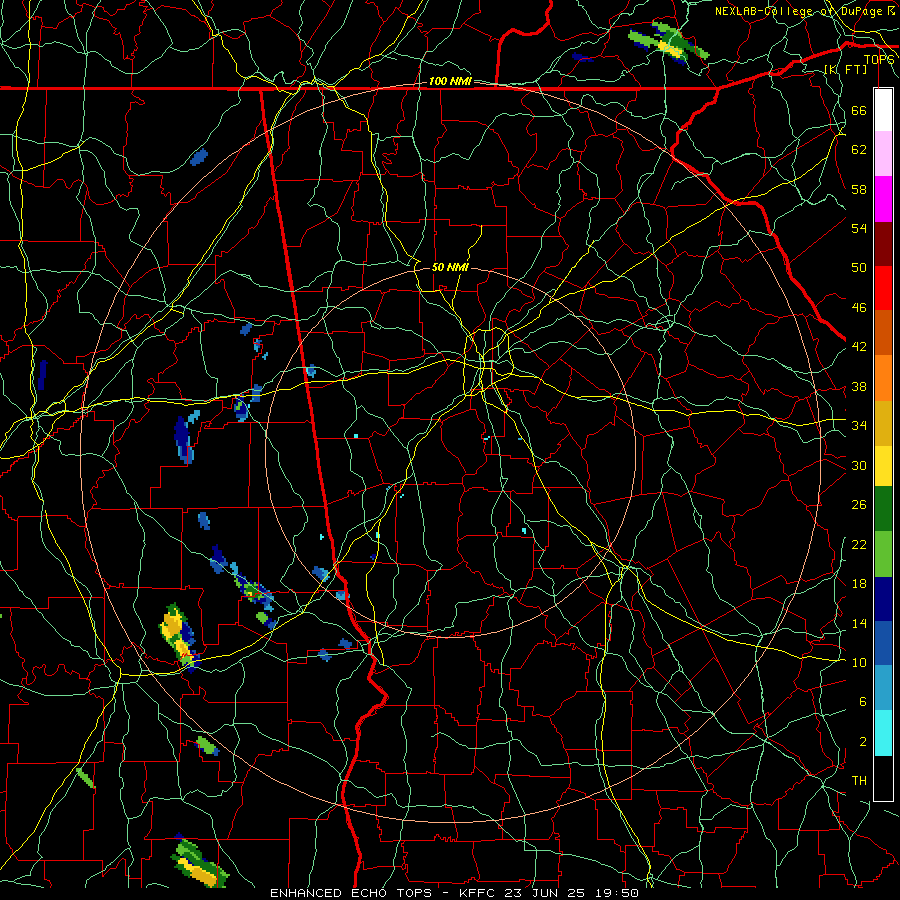Click the bright red legend swatch
The width and height of the screenshot is (900, 900).
point(883,288)
